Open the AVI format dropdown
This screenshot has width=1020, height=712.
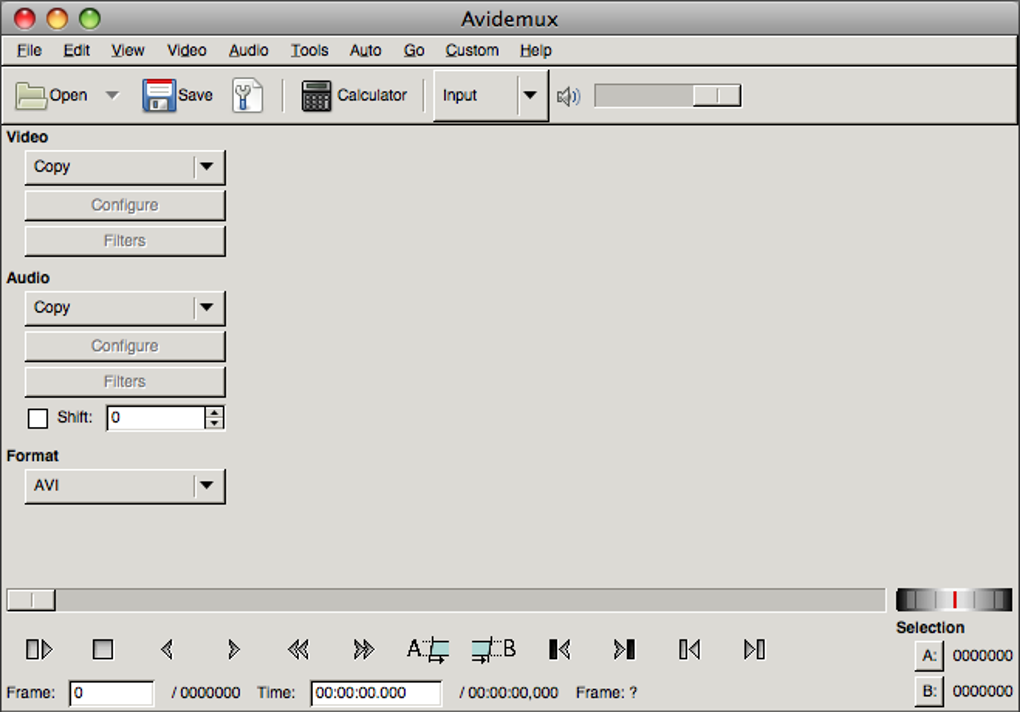click(x=125, y=486)
